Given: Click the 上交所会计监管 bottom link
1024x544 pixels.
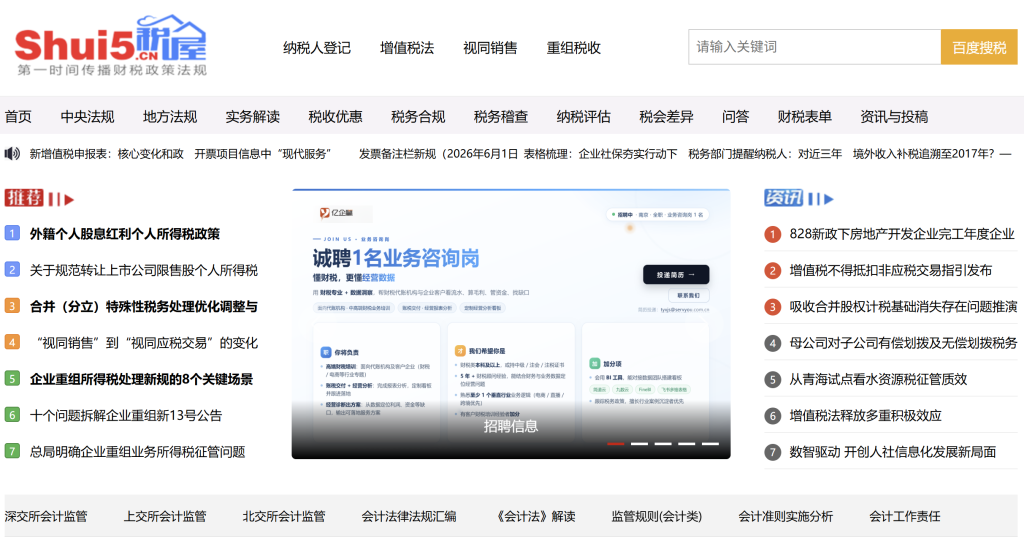Looking at the screenshot, I should tap(165, 517).
